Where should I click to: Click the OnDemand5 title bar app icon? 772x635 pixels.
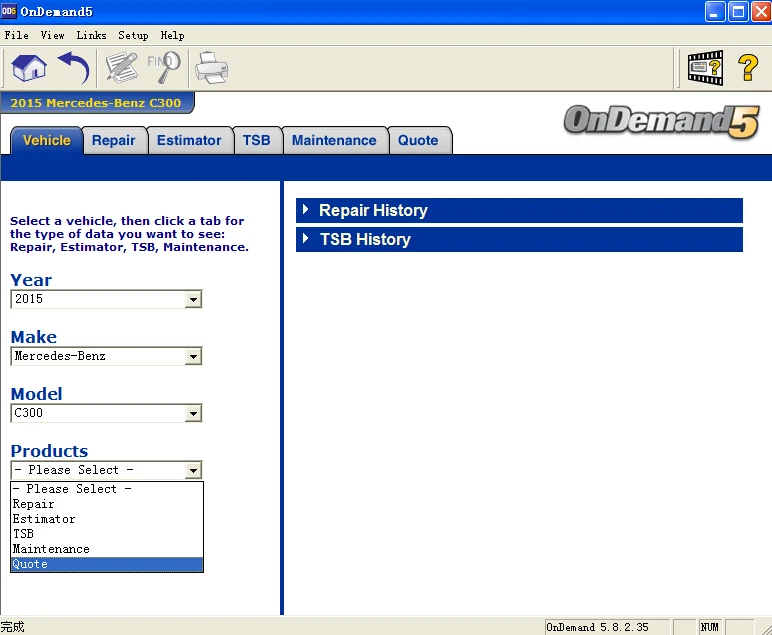coord(9,11)
